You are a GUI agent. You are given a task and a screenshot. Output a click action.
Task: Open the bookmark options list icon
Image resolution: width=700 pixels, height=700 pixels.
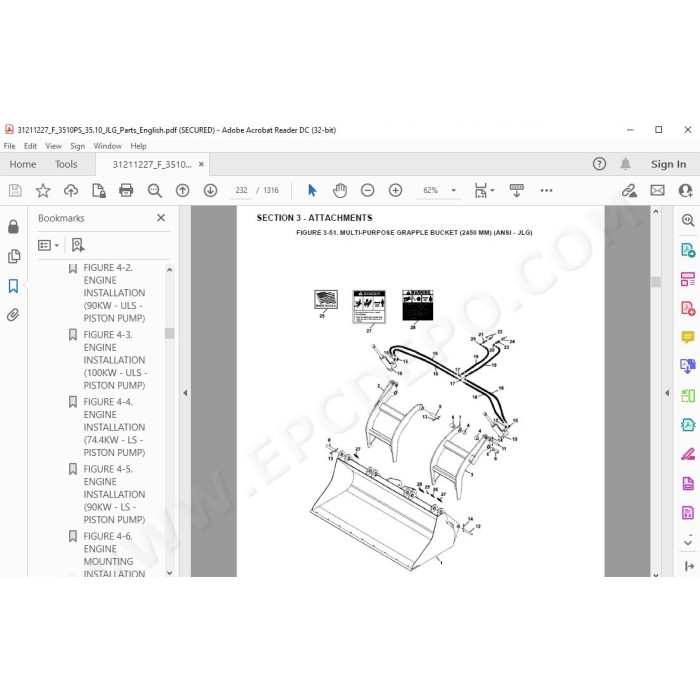pyautogui.click(x=48, y=245)
